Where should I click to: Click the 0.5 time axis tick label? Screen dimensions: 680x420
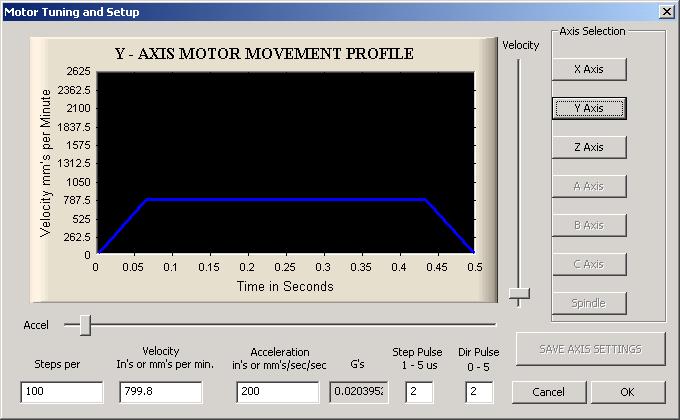475,267
